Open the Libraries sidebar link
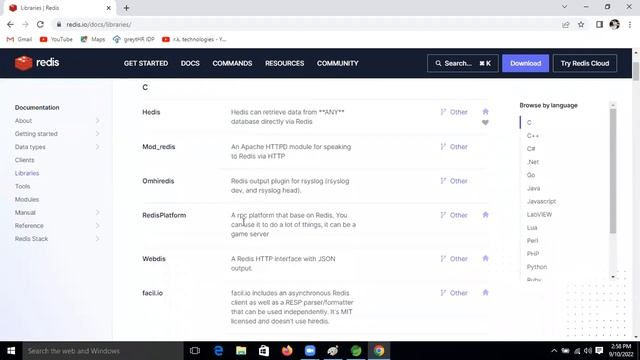This screenshot has height=360, width=640. click(x=27, y=173)
